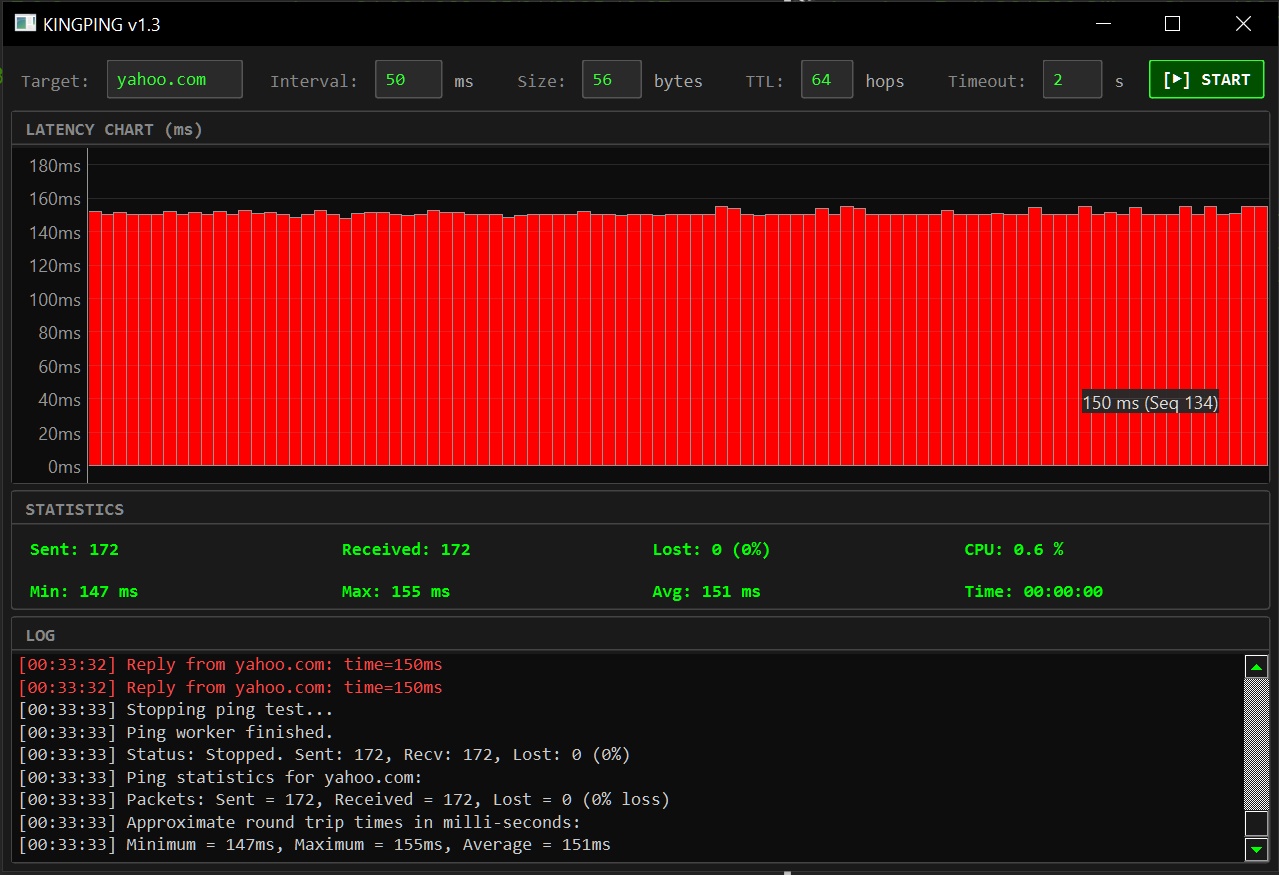Click the log scrollbar thumb
Screen dimensions: 1279x875
[1256, 823]
